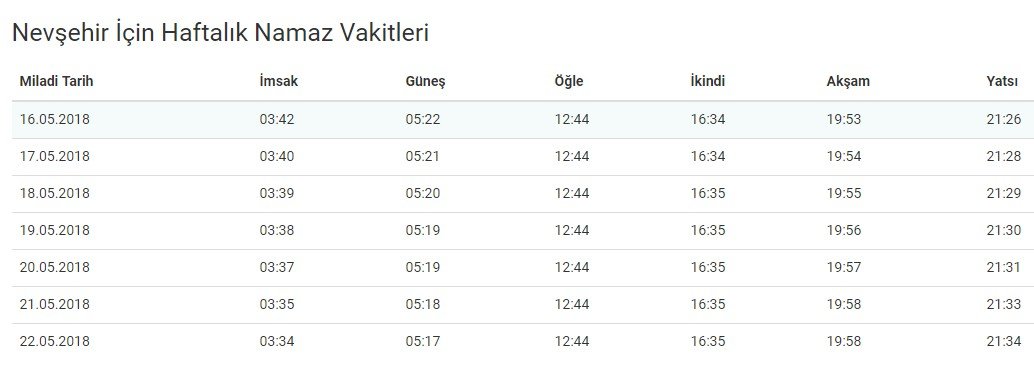This screenshot has height=374, width=1034.
Task: Select the Akşam column header
Action: click(x=848, y=82)
